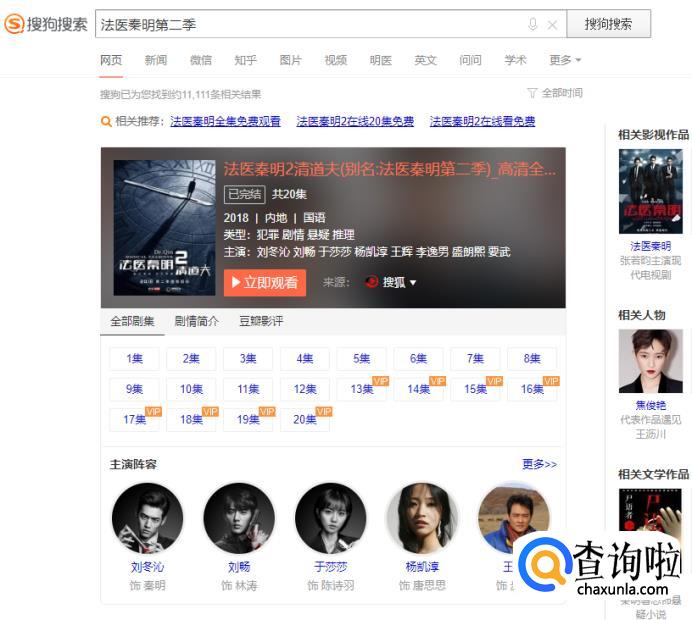Open VIP episode 15集

tap(475, 389)
